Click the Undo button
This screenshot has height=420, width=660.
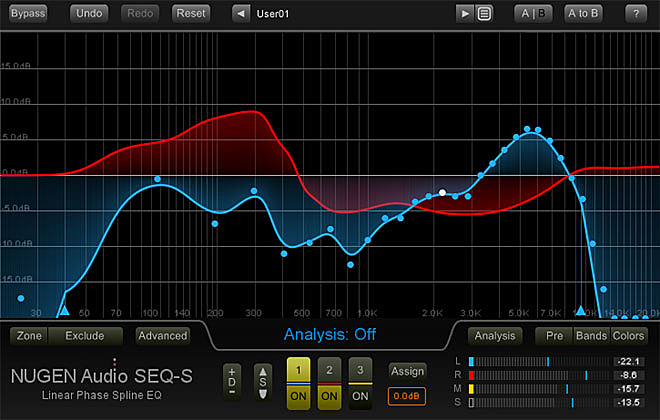click(x=89, y=13)
